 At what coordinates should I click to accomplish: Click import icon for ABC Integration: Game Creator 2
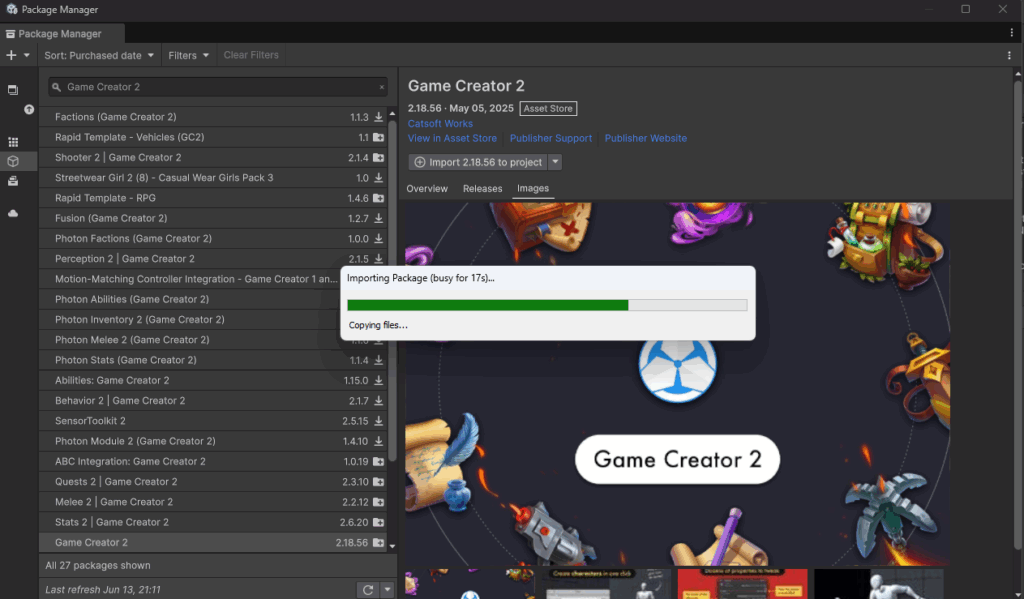tap(378, 461)
